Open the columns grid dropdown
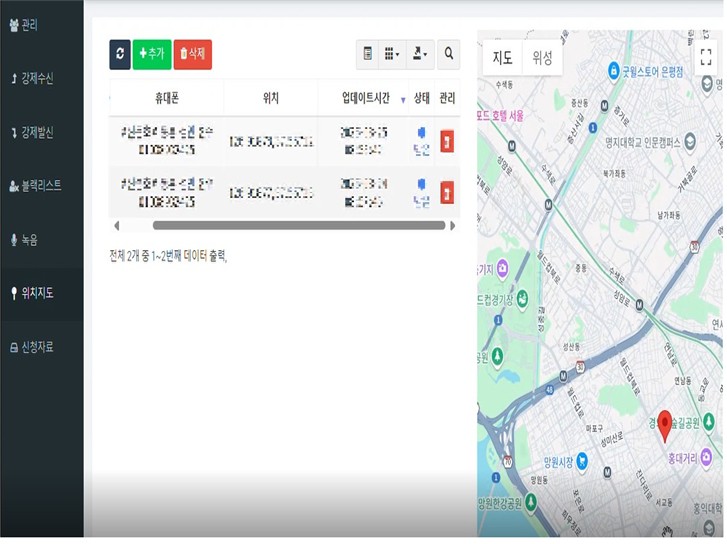Viewport: 727px width, 544px height. coord(392,54)
